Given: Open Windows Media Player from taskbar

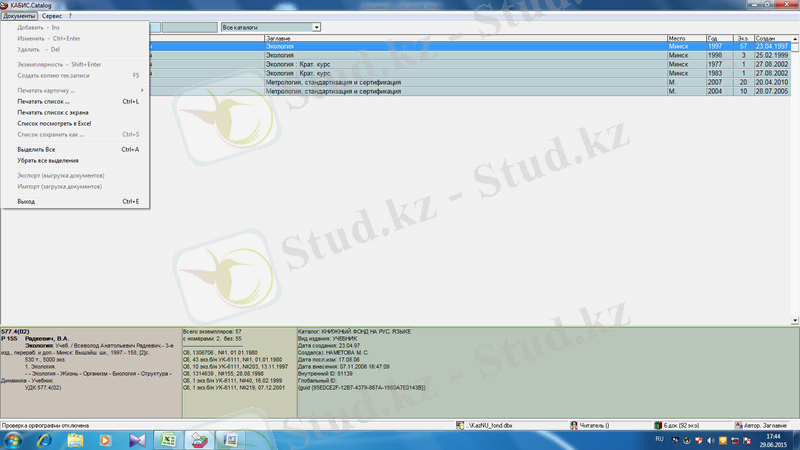Looking at the screenshot, I should (x=105, y=440).
